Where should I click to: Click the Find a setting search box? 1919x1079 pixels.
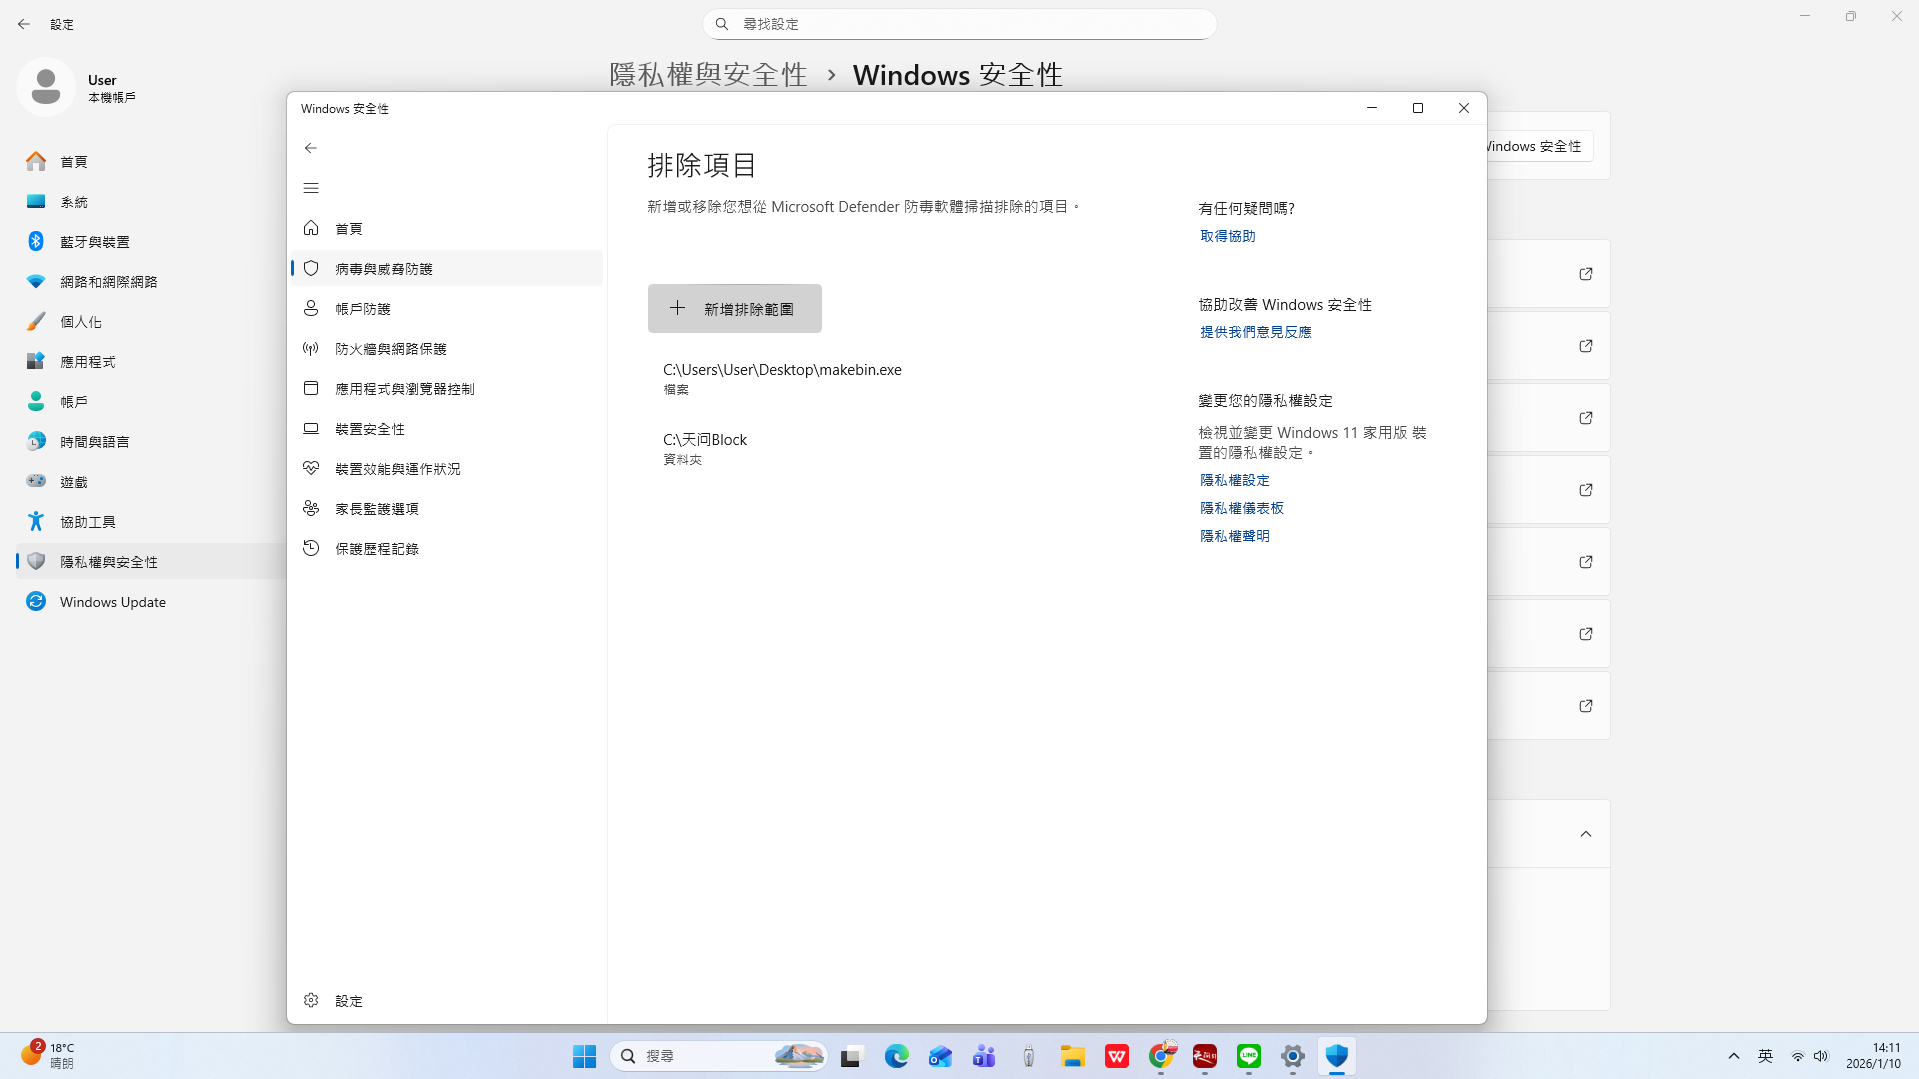[959, 24]
